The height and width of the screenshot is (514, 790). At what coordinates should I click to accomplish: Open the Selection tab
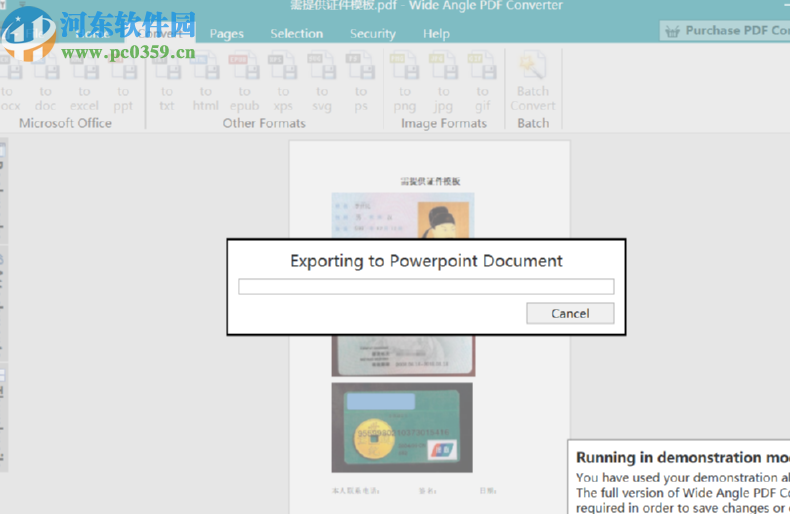[x=297, y=34]
